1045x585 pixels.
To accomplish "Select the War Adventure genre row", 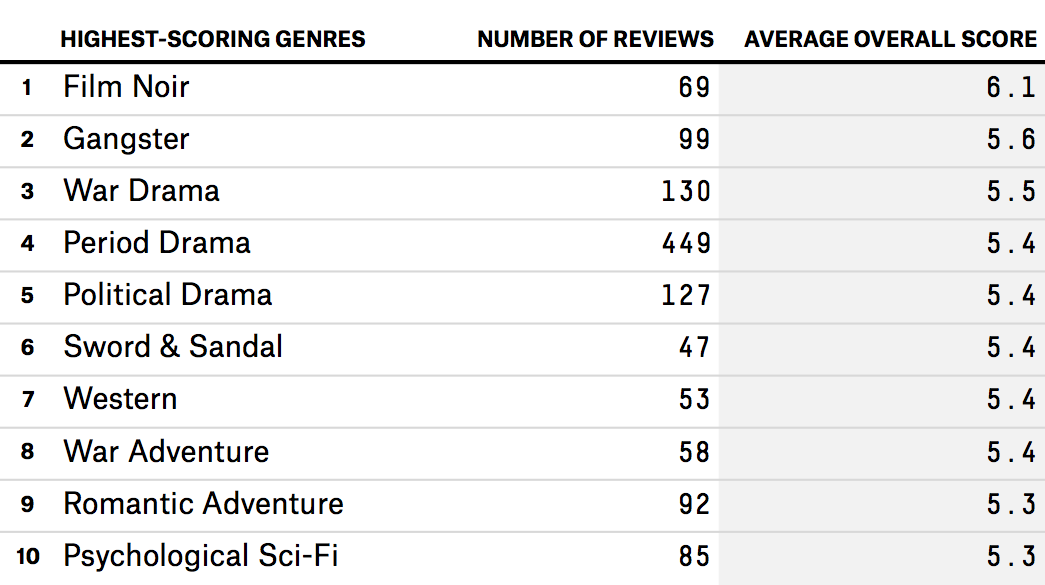I will (x=166, y=451).
